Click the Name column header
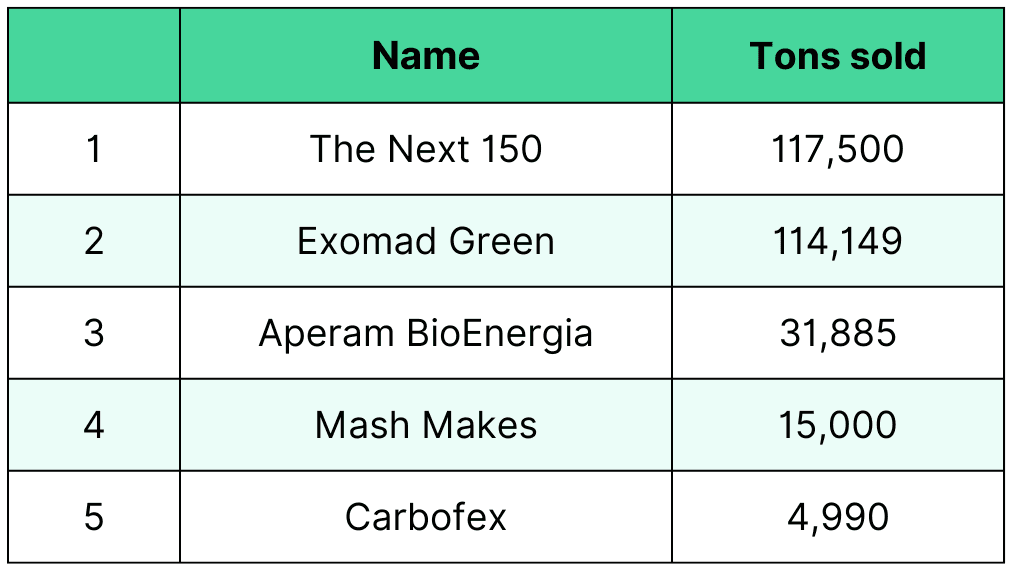 (426, 56)
